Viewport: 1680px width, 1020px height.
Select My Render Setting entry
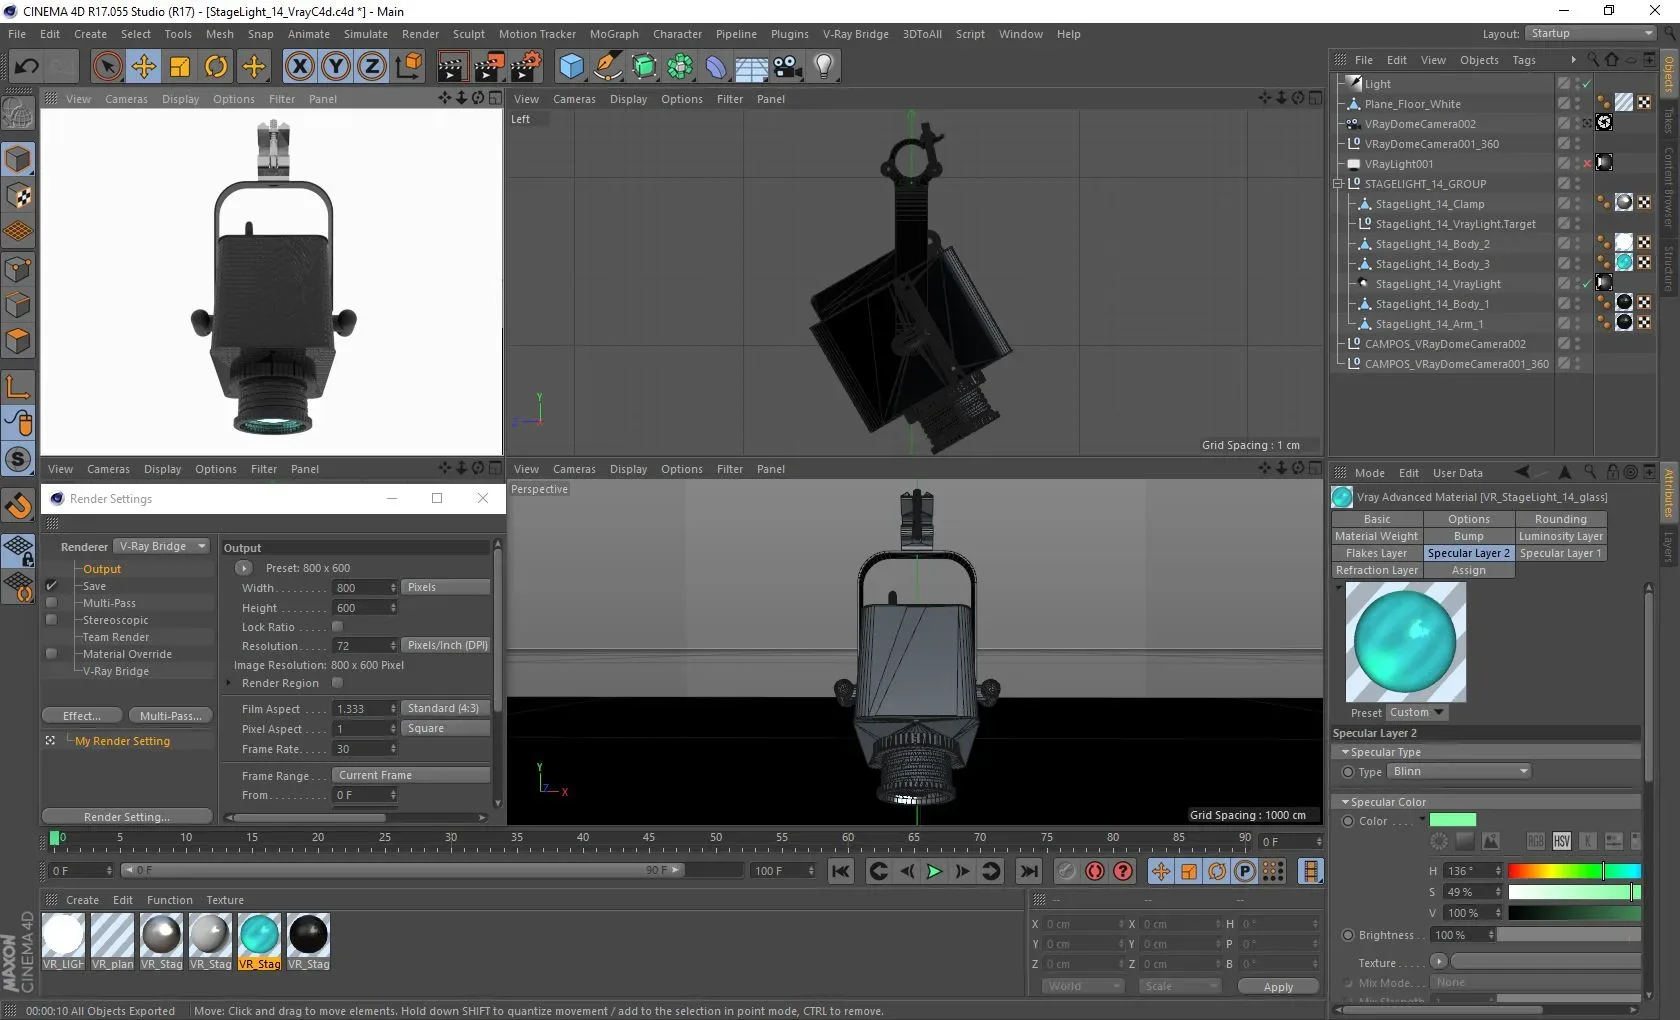pyautogui.click(x=122, y=741)
